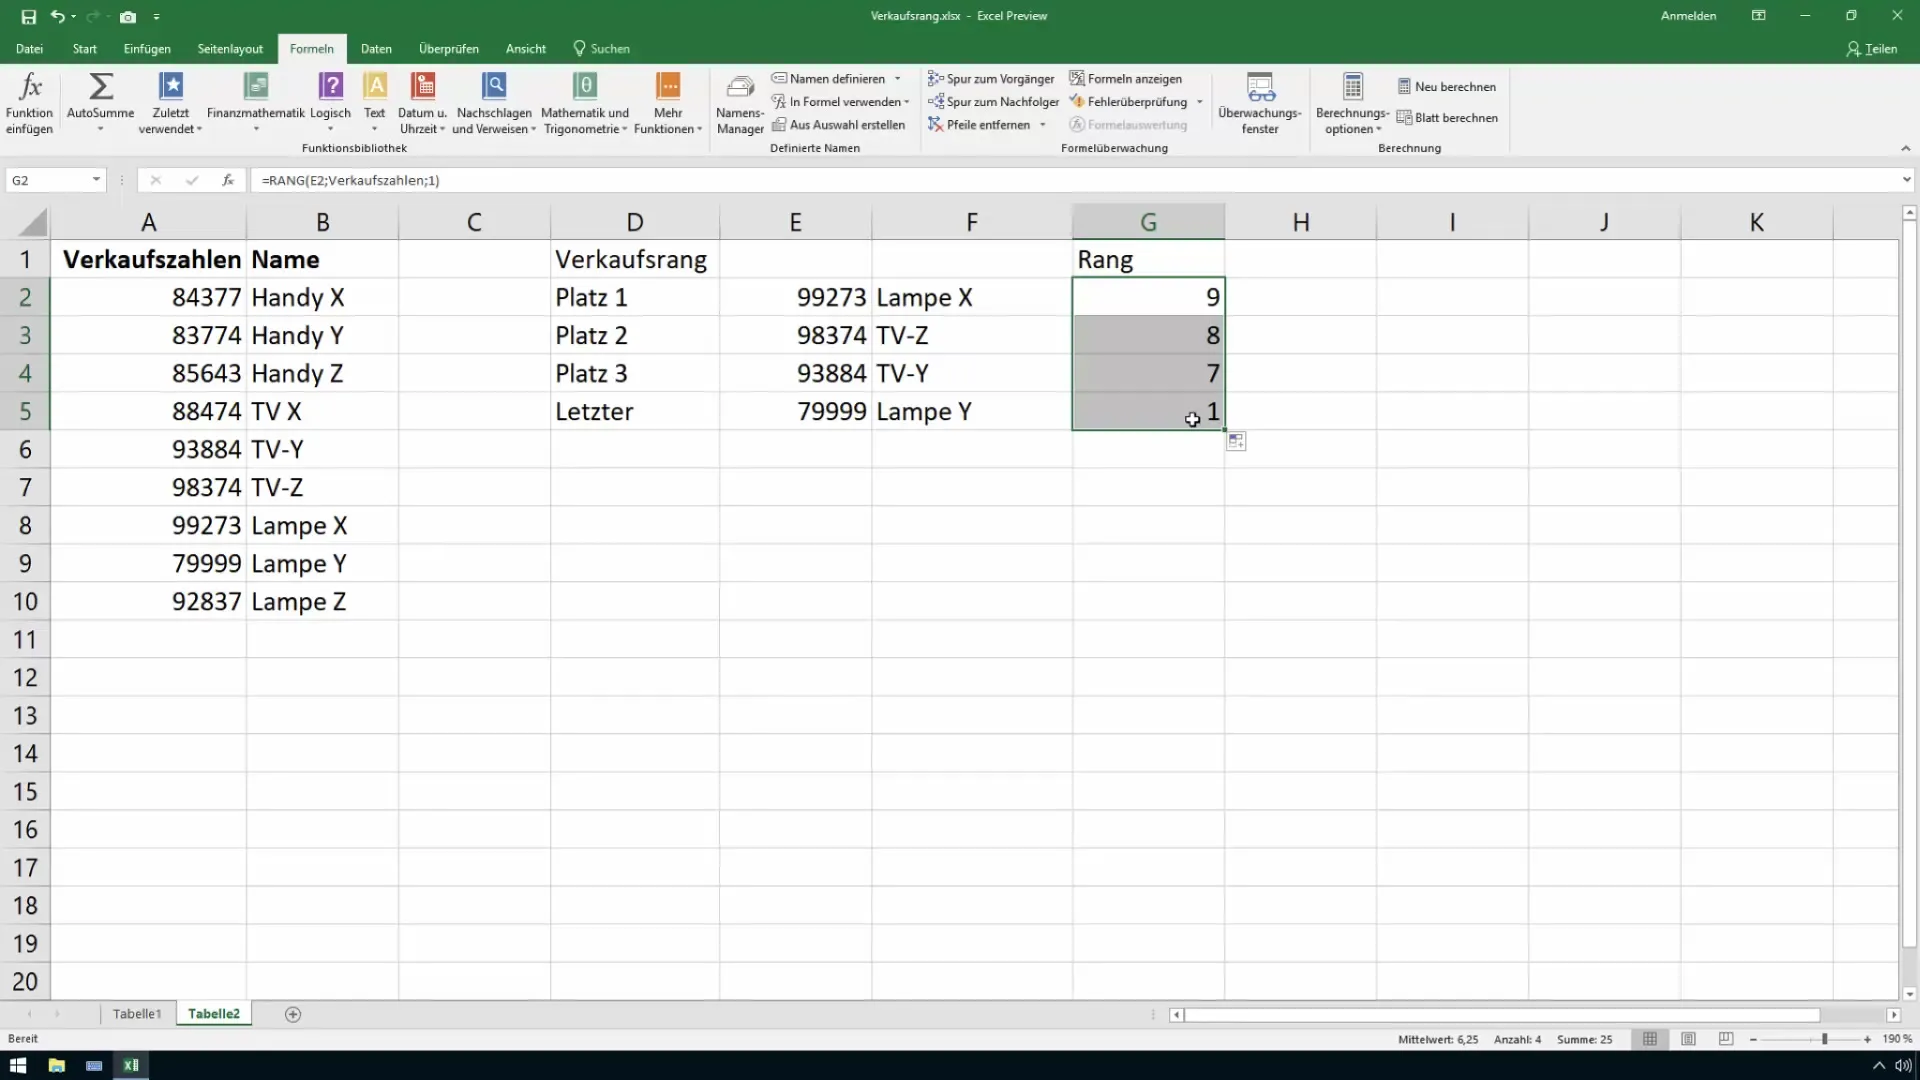Expand the formula bar
Viewport: 1920px width, 1080px height.
click(x=1906, y=180)
